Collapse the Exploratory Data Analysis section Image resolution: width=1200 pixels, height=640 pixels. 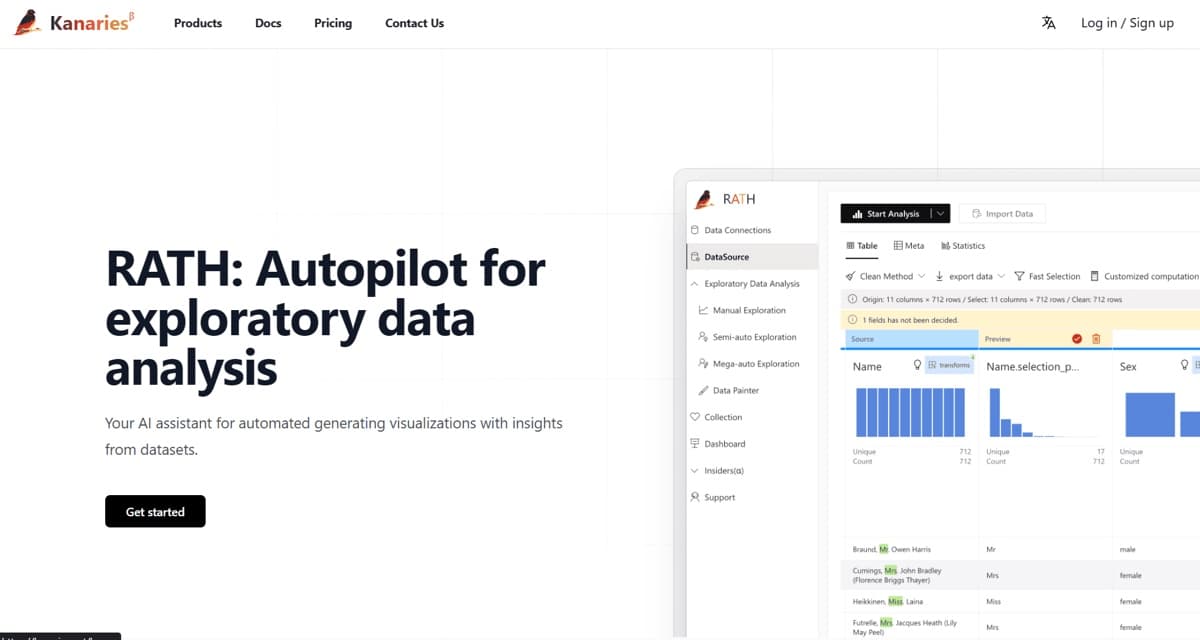pyautogui.click(x=695, y=284)
